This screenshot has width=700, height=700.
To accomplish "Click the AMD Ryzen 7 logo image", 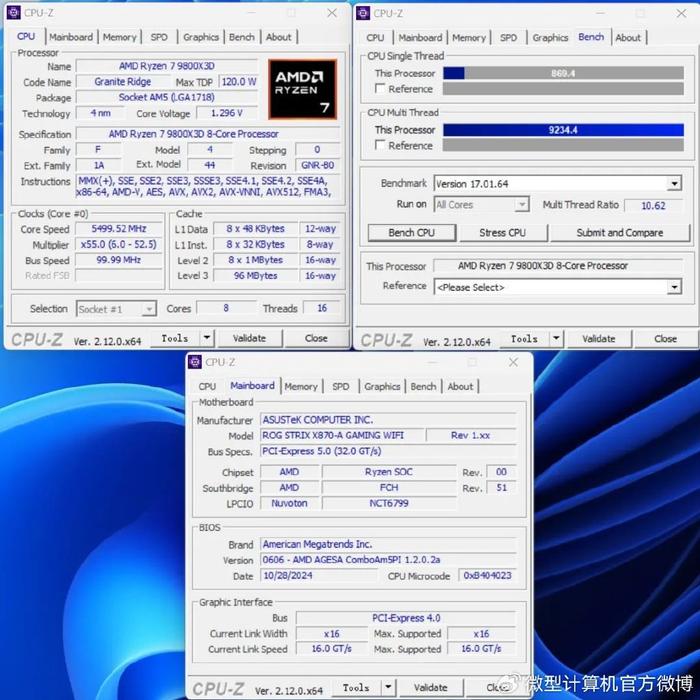I will 302,89.
